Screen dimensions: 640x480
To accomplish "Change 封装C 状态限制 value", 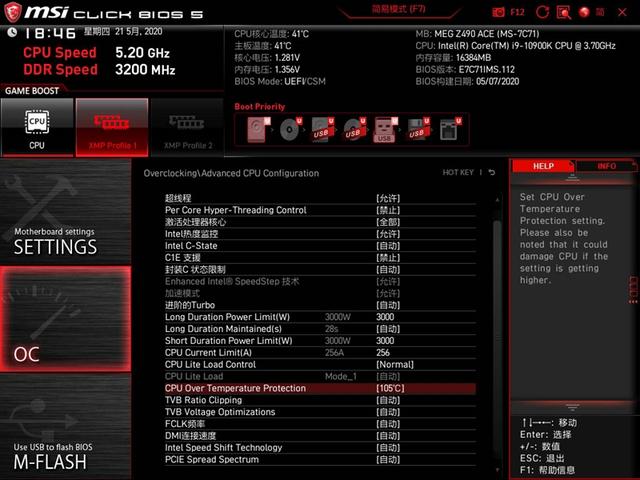I will pyautogui.click(x=388, y=269).
